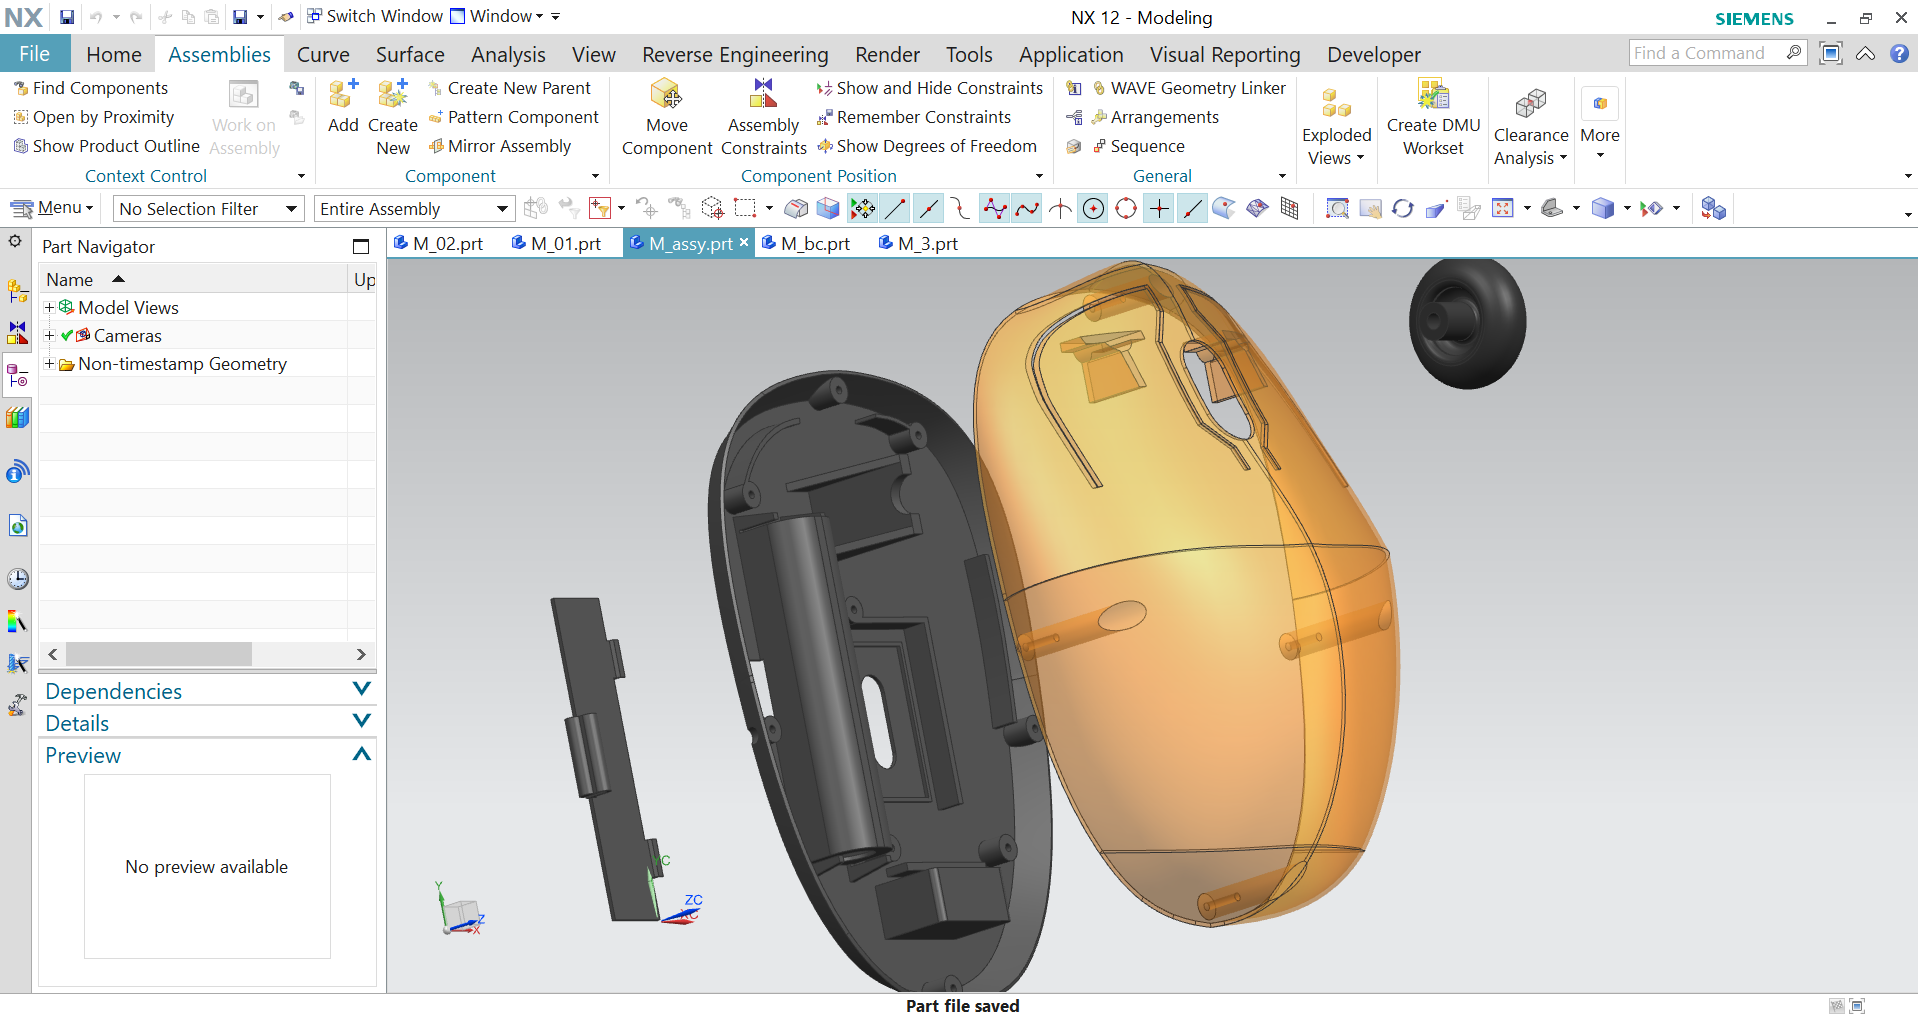Toggle the Quadrant Point snap option
Image resolution: width=1920 pixels, height=1016 pixels.
(1126, 208)
